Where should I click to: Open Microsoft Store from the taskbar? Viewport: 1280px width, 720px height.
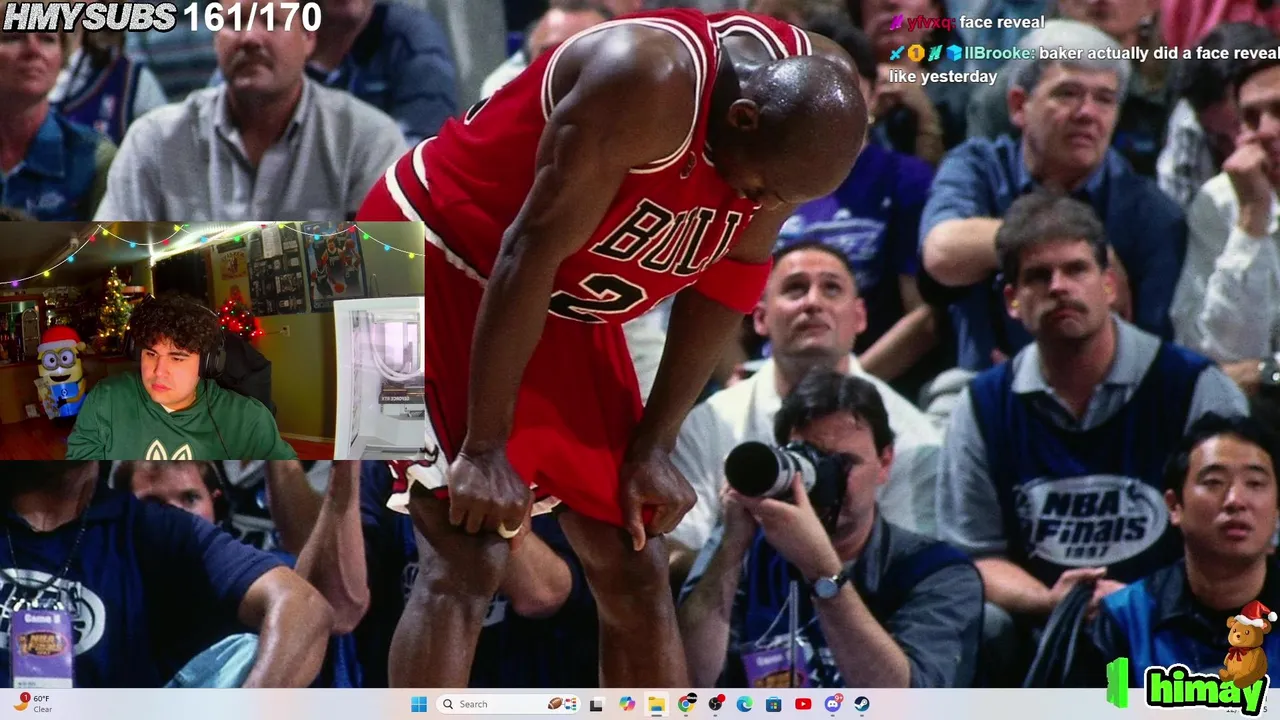point(774,704)
